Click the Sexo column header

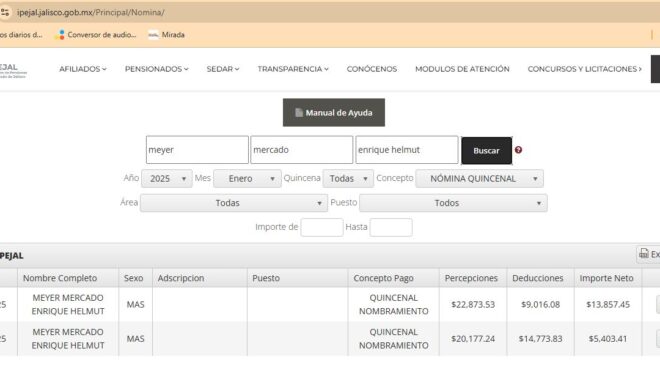[135, 278]
